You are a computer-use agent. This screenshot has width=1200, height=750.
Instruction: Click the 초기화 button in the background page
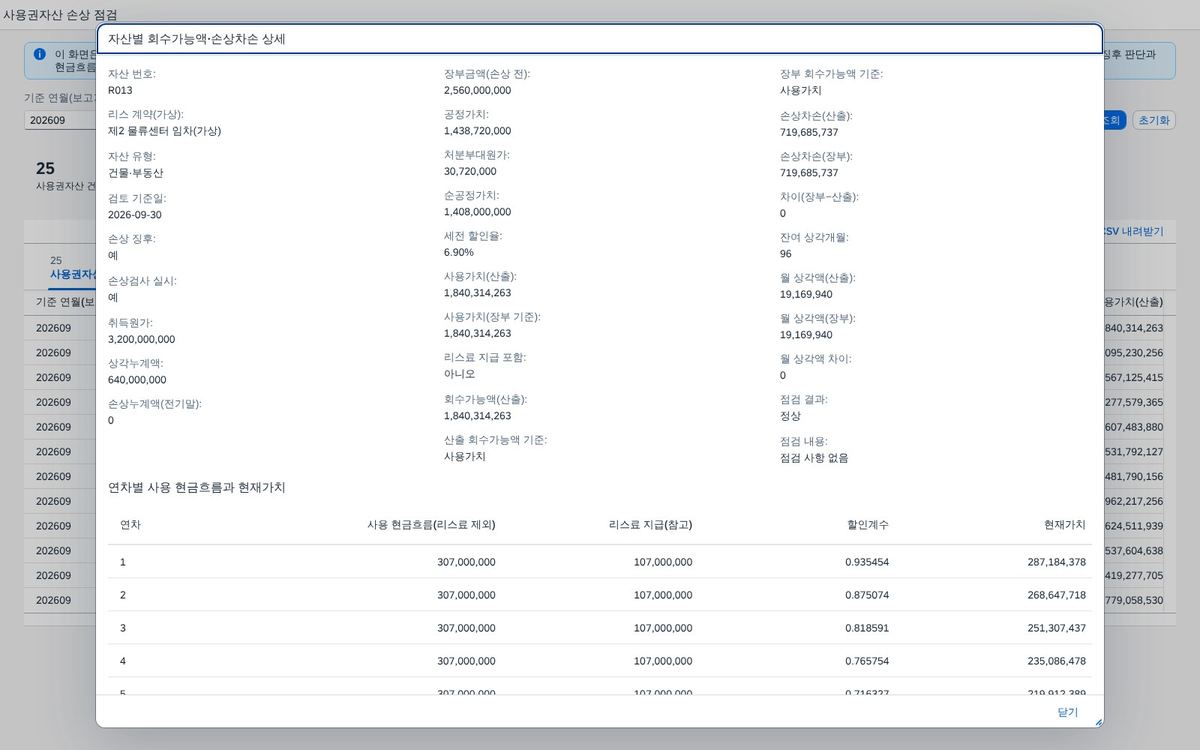1152,120
